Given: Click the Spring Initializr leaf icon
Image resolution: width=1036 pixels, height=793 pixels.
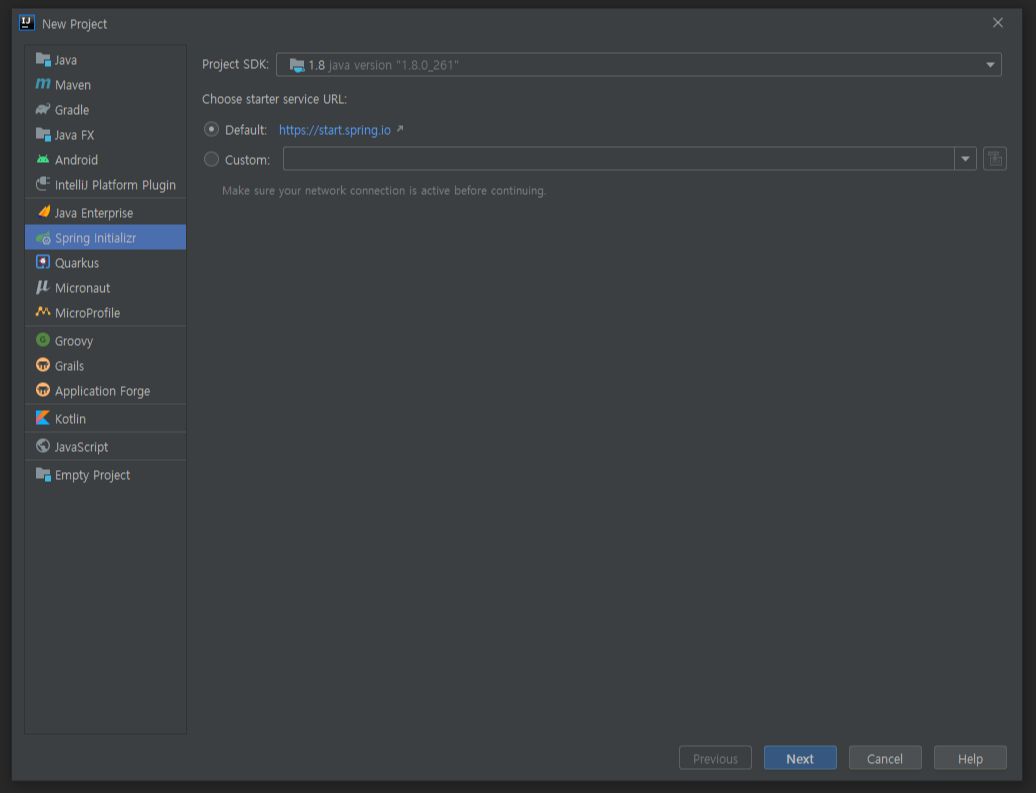Looking at the screenshot, I should [x=43, y=238].
